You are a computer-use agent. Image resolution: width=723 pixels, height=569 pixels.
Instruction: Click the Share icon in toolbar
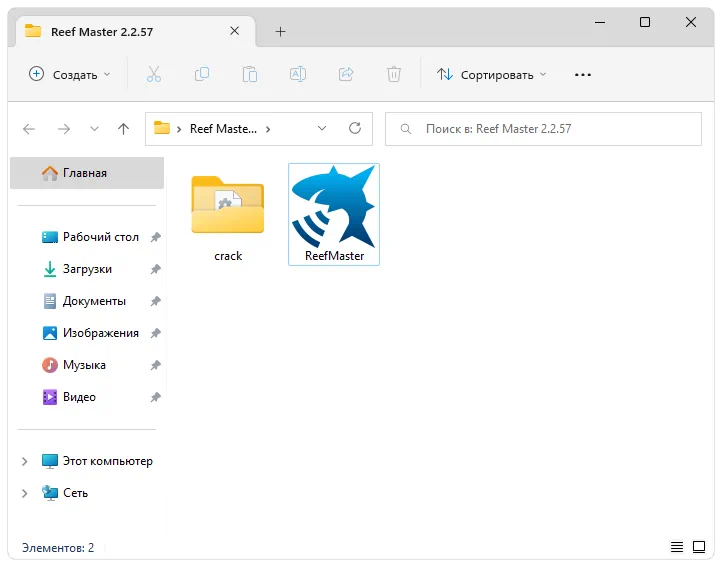point(345,74)
